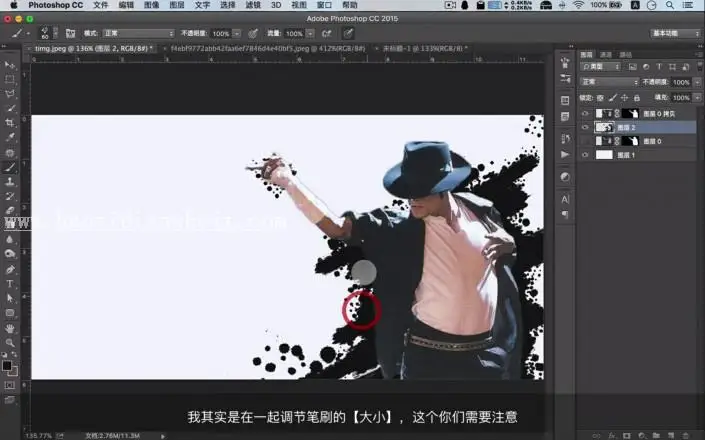Open the 3D menu

(x=276, y=5)
